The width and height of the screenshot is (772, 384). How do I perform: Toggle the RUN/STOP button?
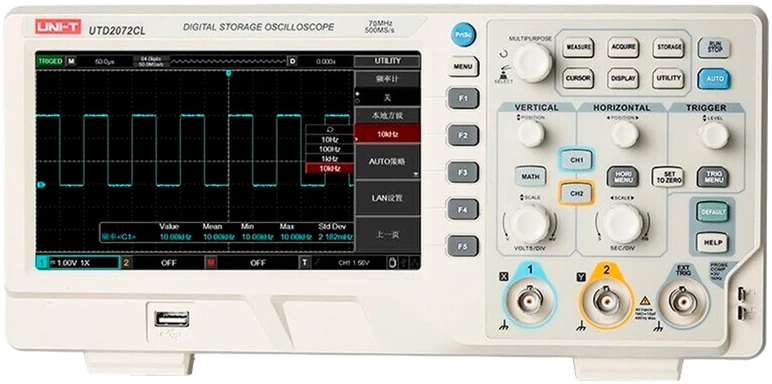point(713,47)
